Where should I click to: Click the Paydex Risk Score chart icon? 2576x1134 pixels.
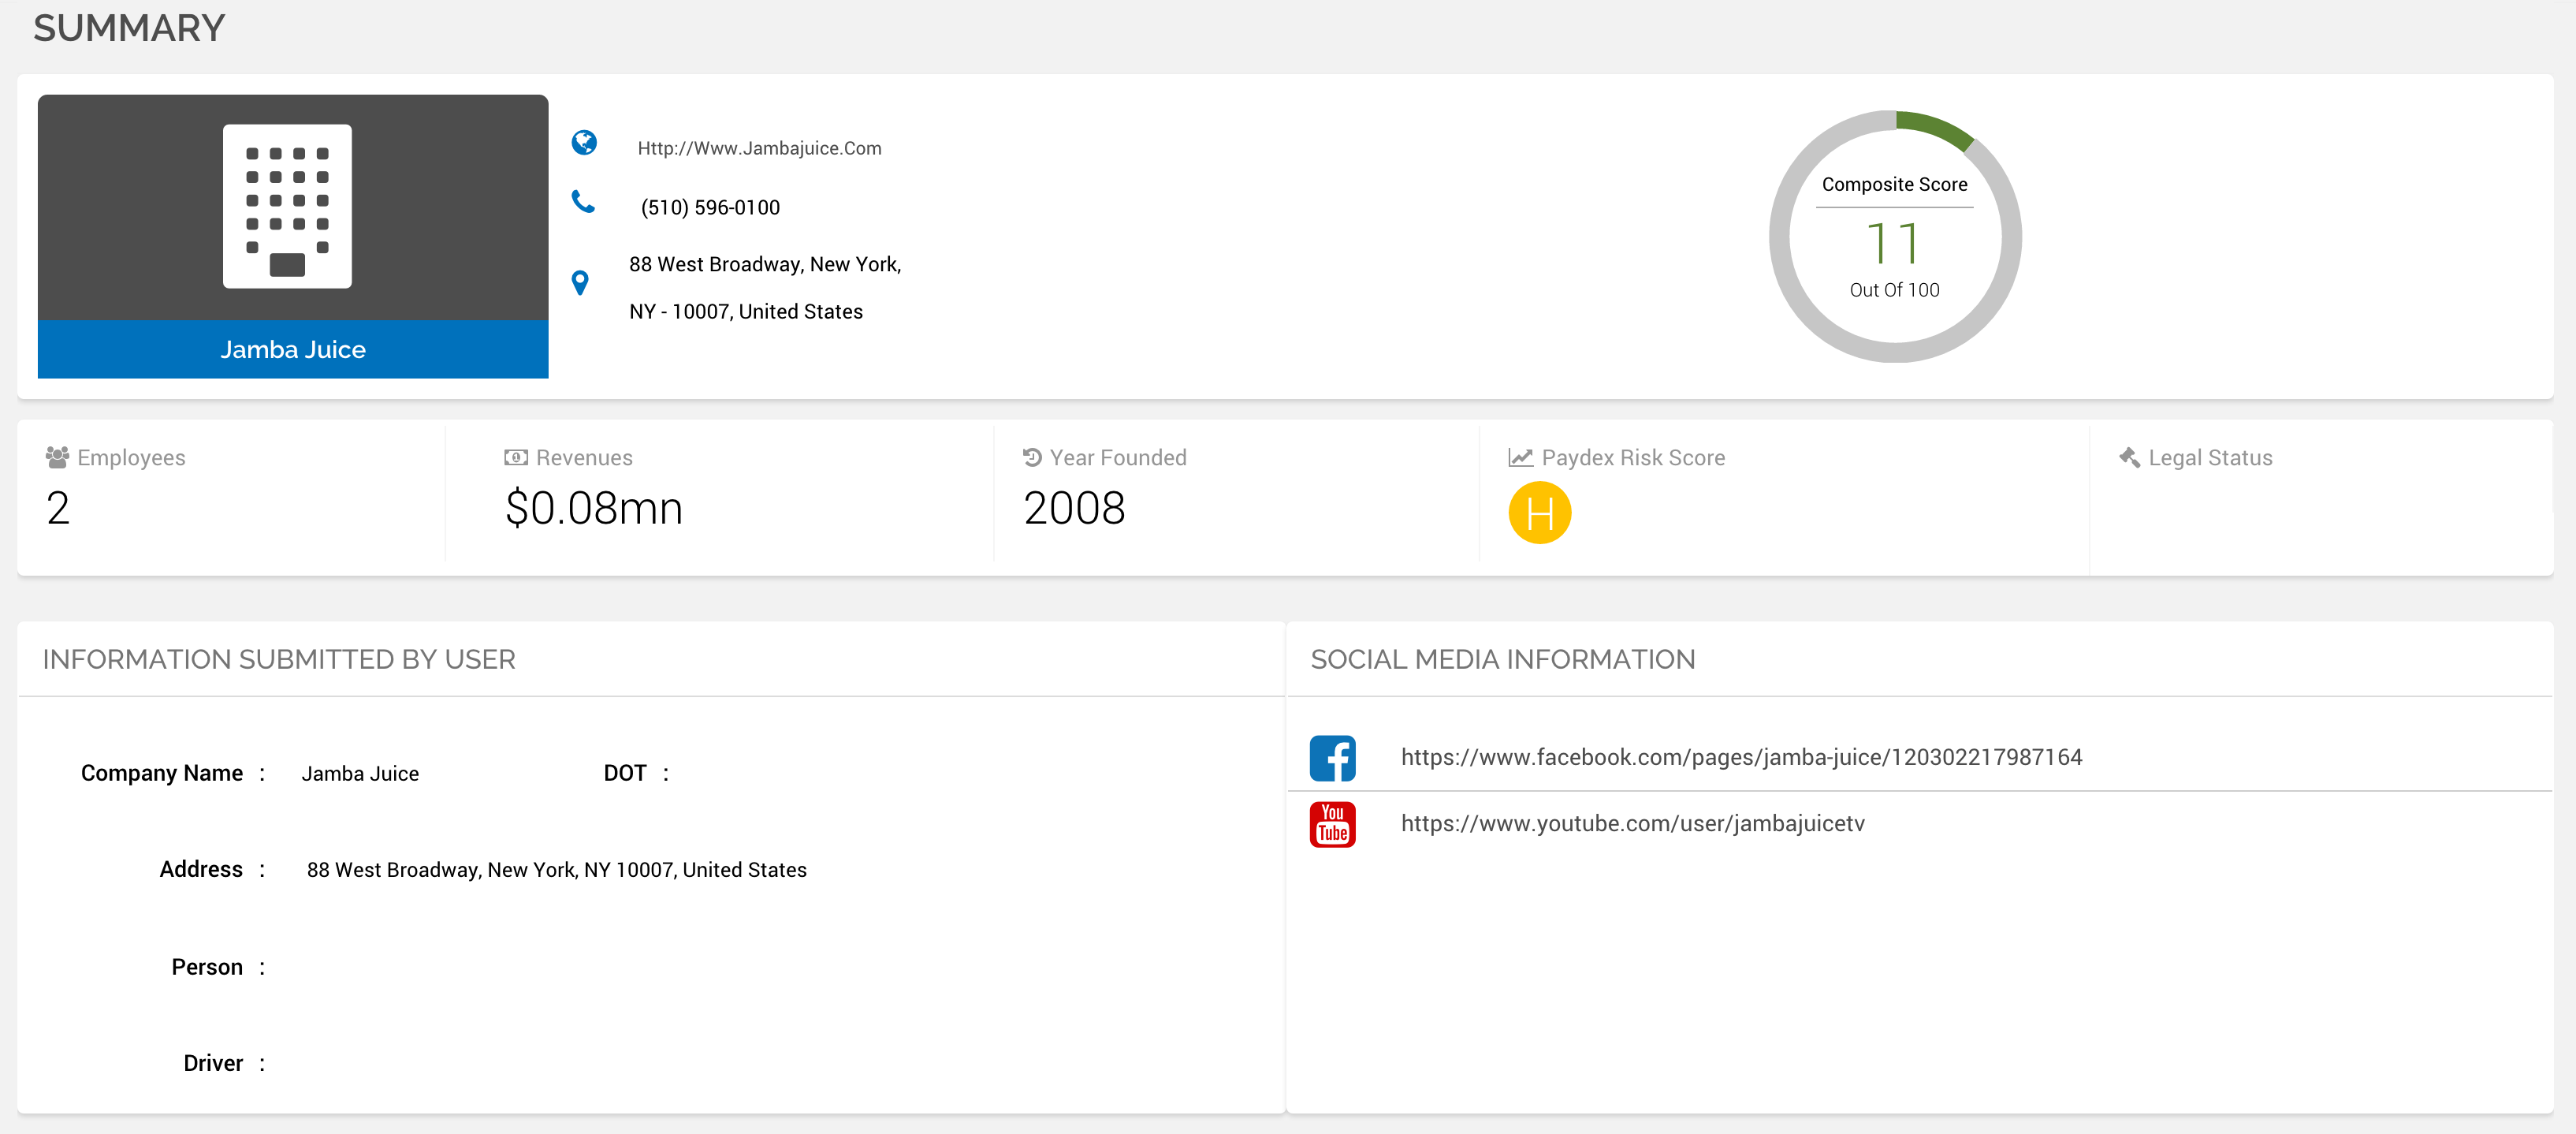[x=1520, y=457]
